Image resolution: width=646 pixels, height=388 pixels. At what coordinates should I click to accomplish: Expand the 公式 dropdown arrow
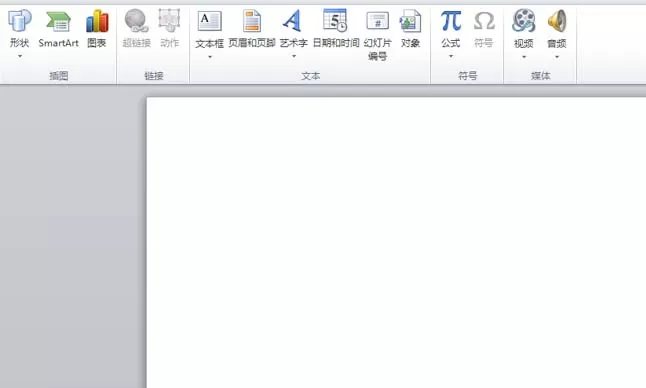tap(451, 56)
